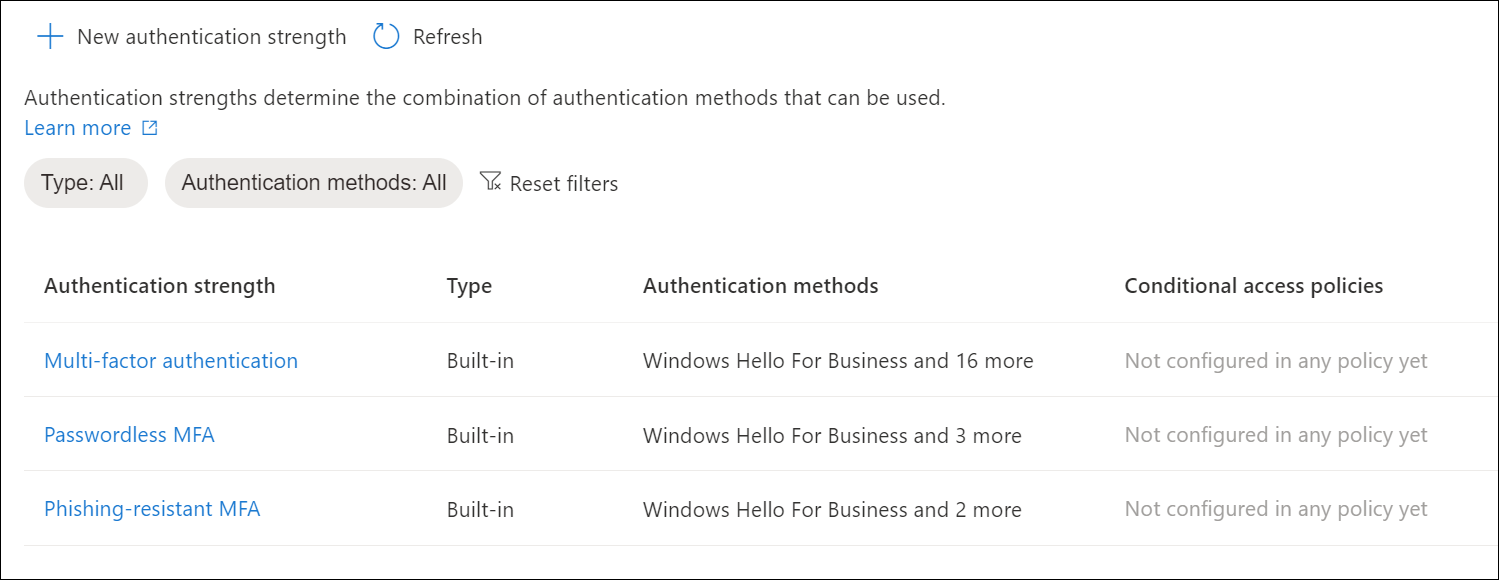Click the circular Refresh icon
The image size is (1499, 580).
pos(386,37)
